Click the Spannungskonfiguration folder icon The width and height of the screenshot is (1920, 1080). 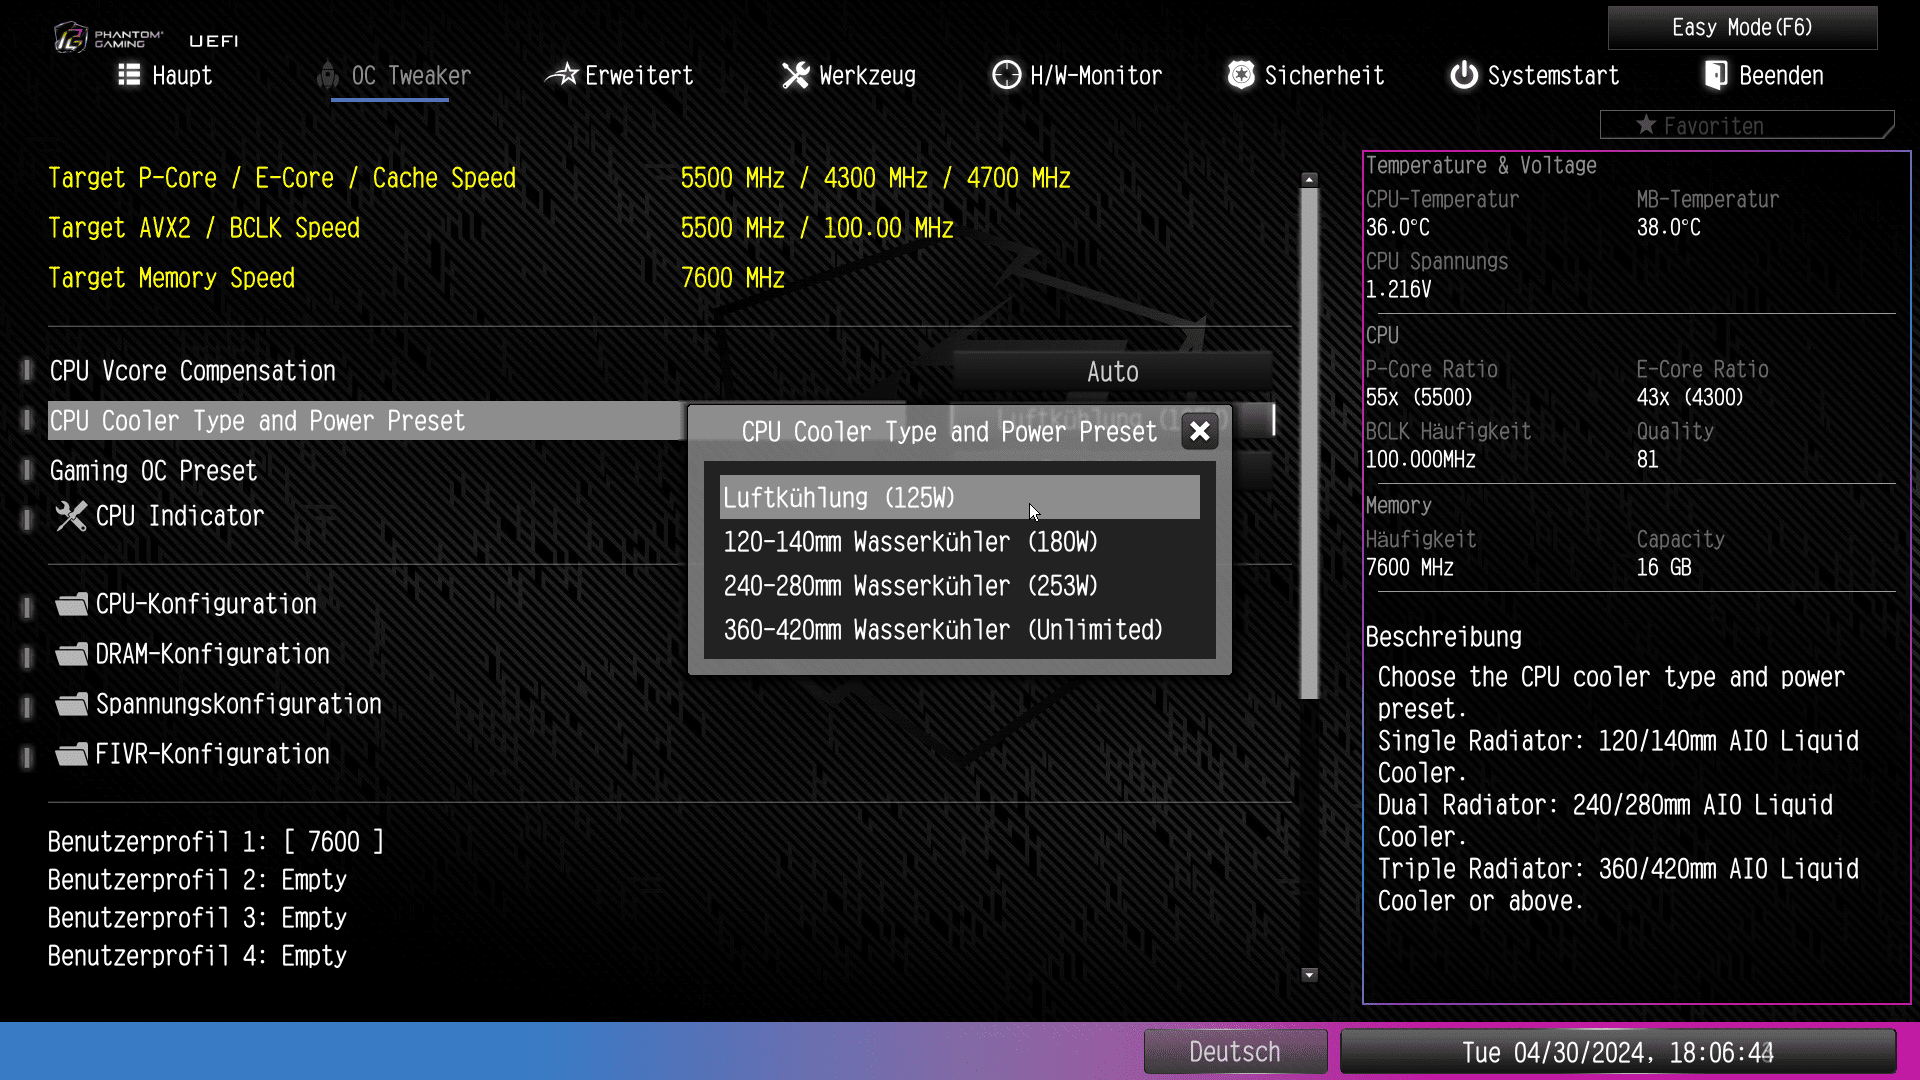tap(71, 704)
